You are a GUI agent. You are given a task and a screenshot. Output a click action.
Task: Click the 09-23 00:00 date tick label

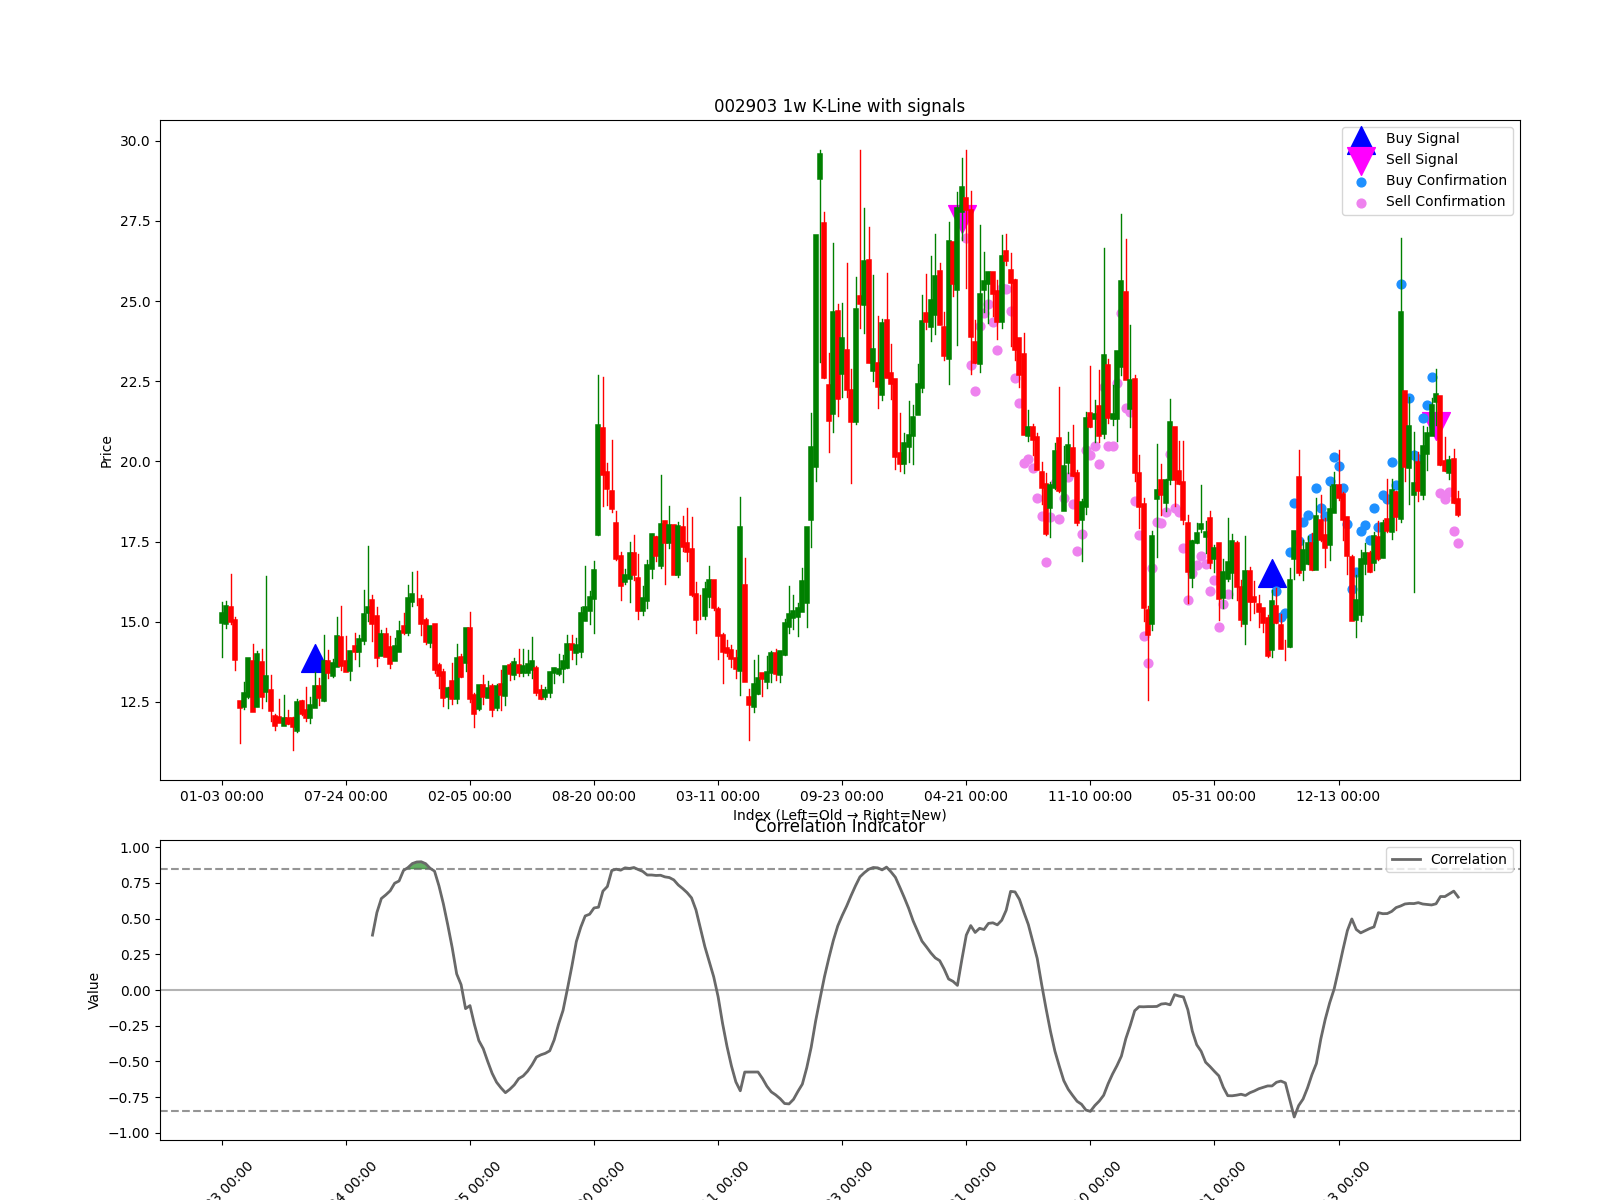(842, 796)
